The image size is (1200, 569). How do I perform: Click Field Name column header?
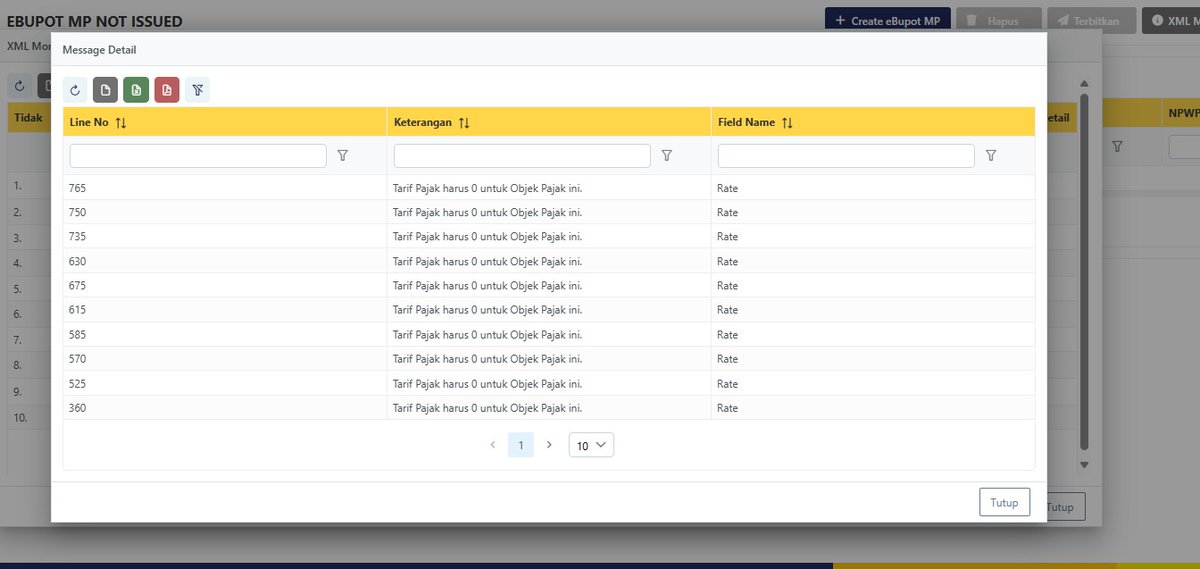click(873, 122)
